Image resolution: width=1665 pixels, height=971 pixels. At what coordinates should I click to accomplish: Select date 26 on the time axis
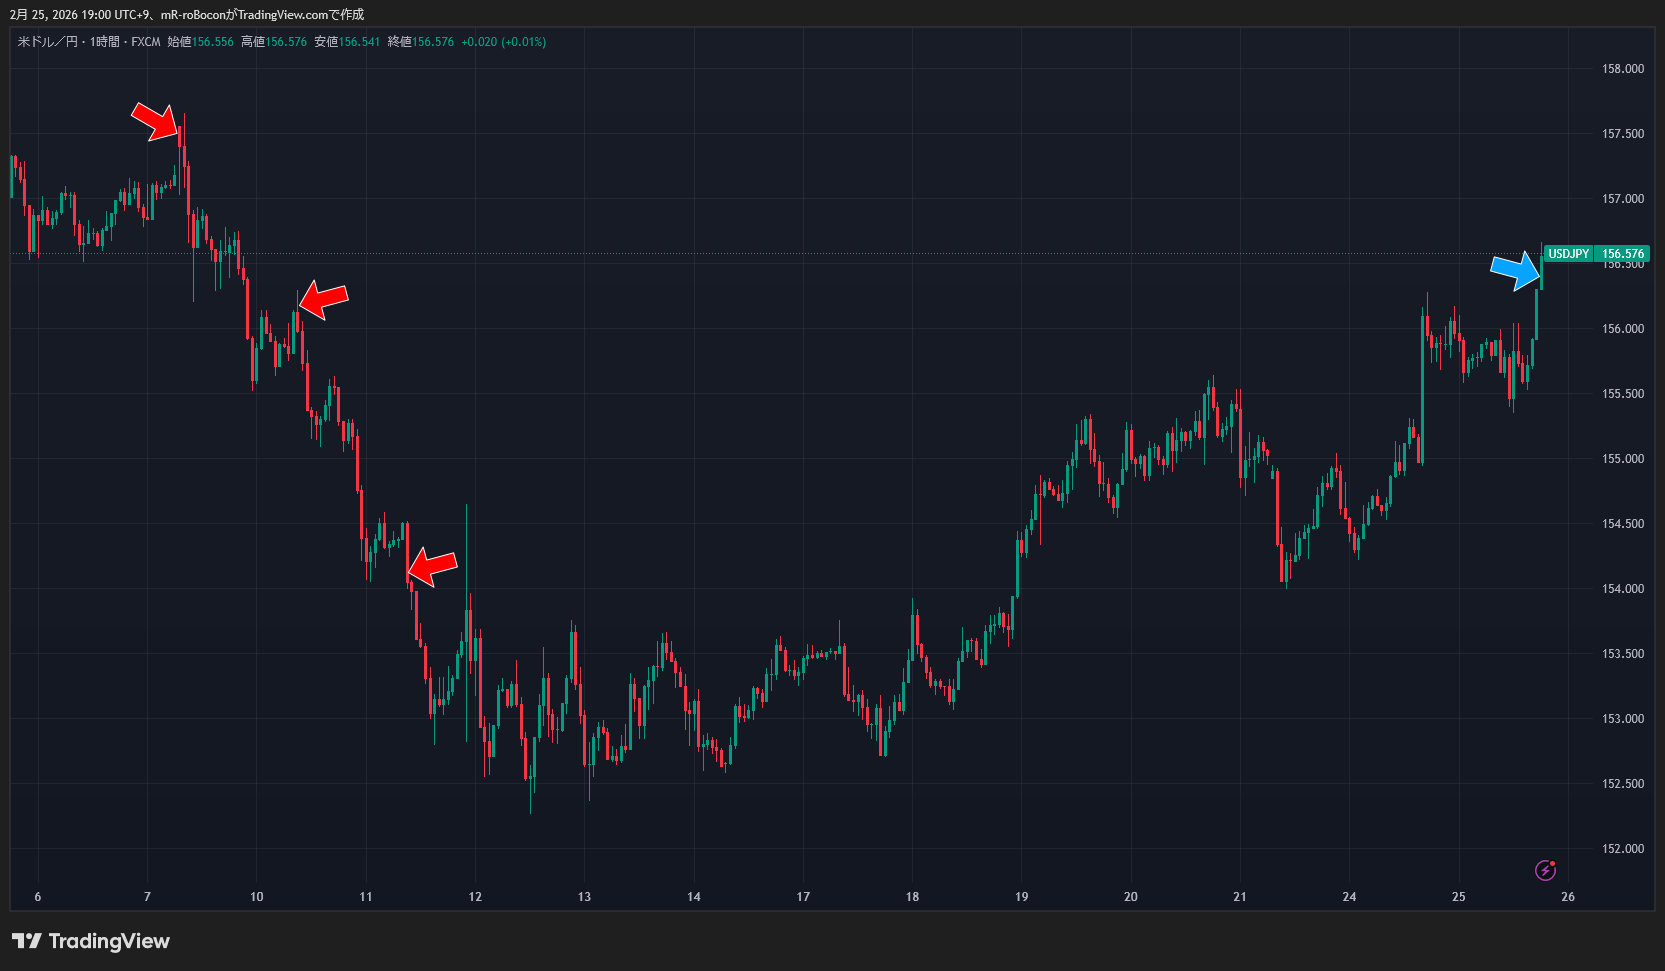point(1567,897)
